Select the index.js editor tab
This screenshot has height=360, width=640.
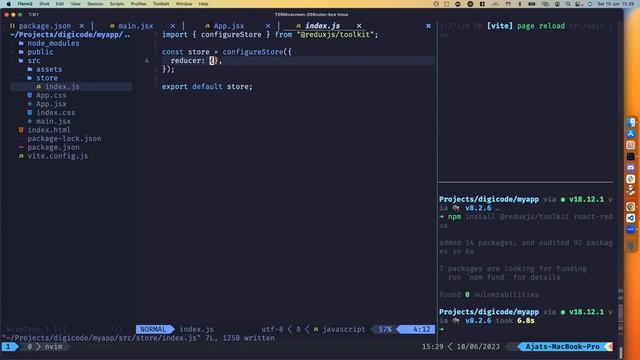tap(322, 26)
